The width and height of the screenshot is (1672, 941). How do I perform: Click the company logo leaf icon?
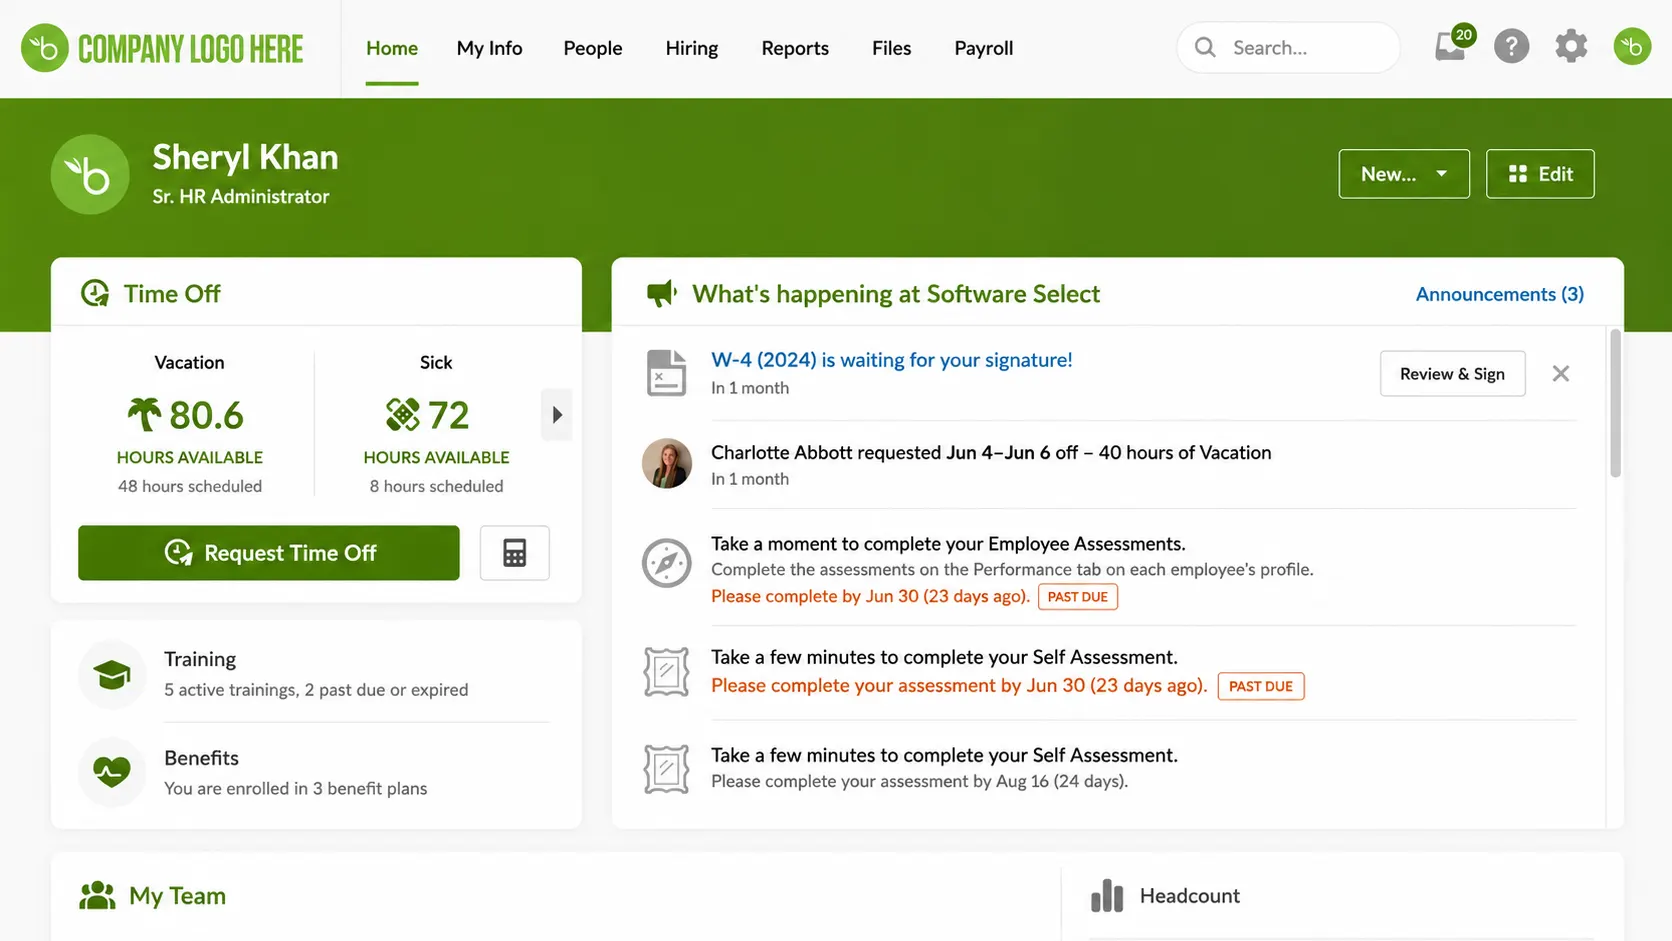tap(45, 48)
